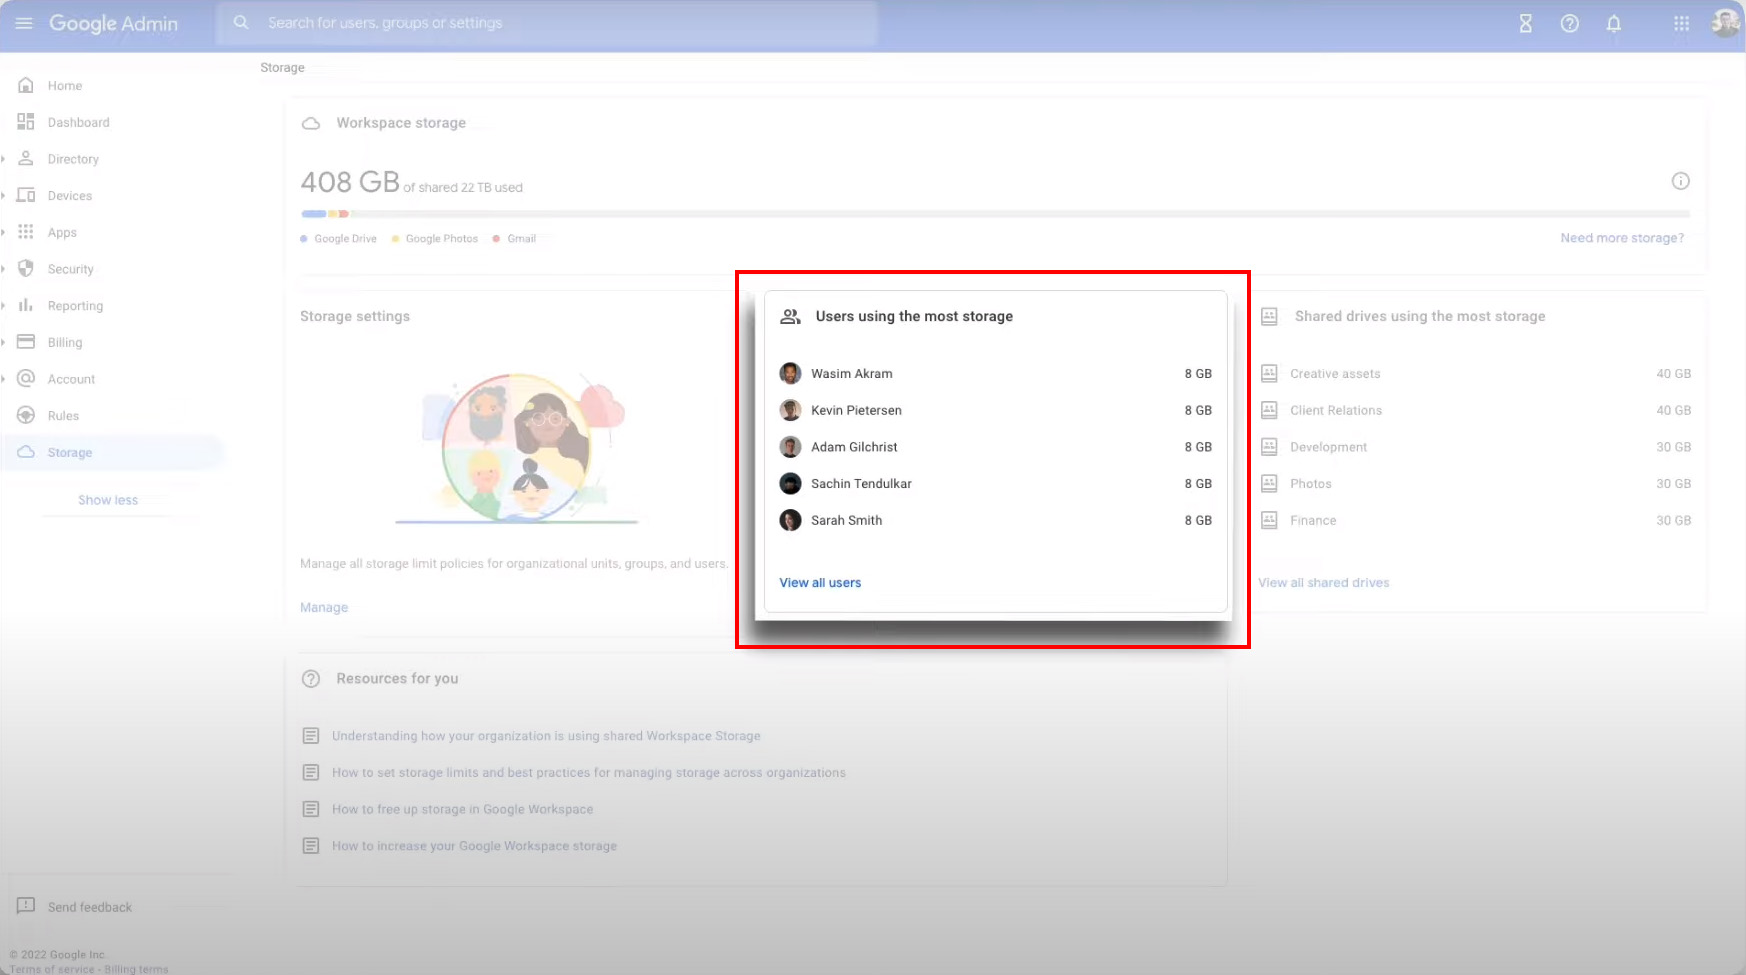Open the Dashboard page
The height and width of the screenshot is (975, 1746).
coord(78,121)
